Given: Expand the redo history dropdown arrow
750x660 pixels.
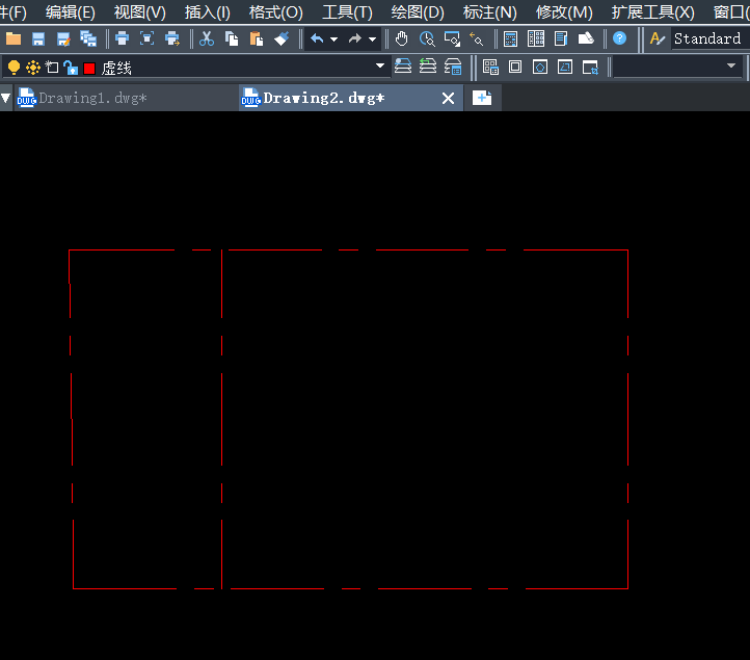Looking at the screenshot, I should click(x=372, y=39).
